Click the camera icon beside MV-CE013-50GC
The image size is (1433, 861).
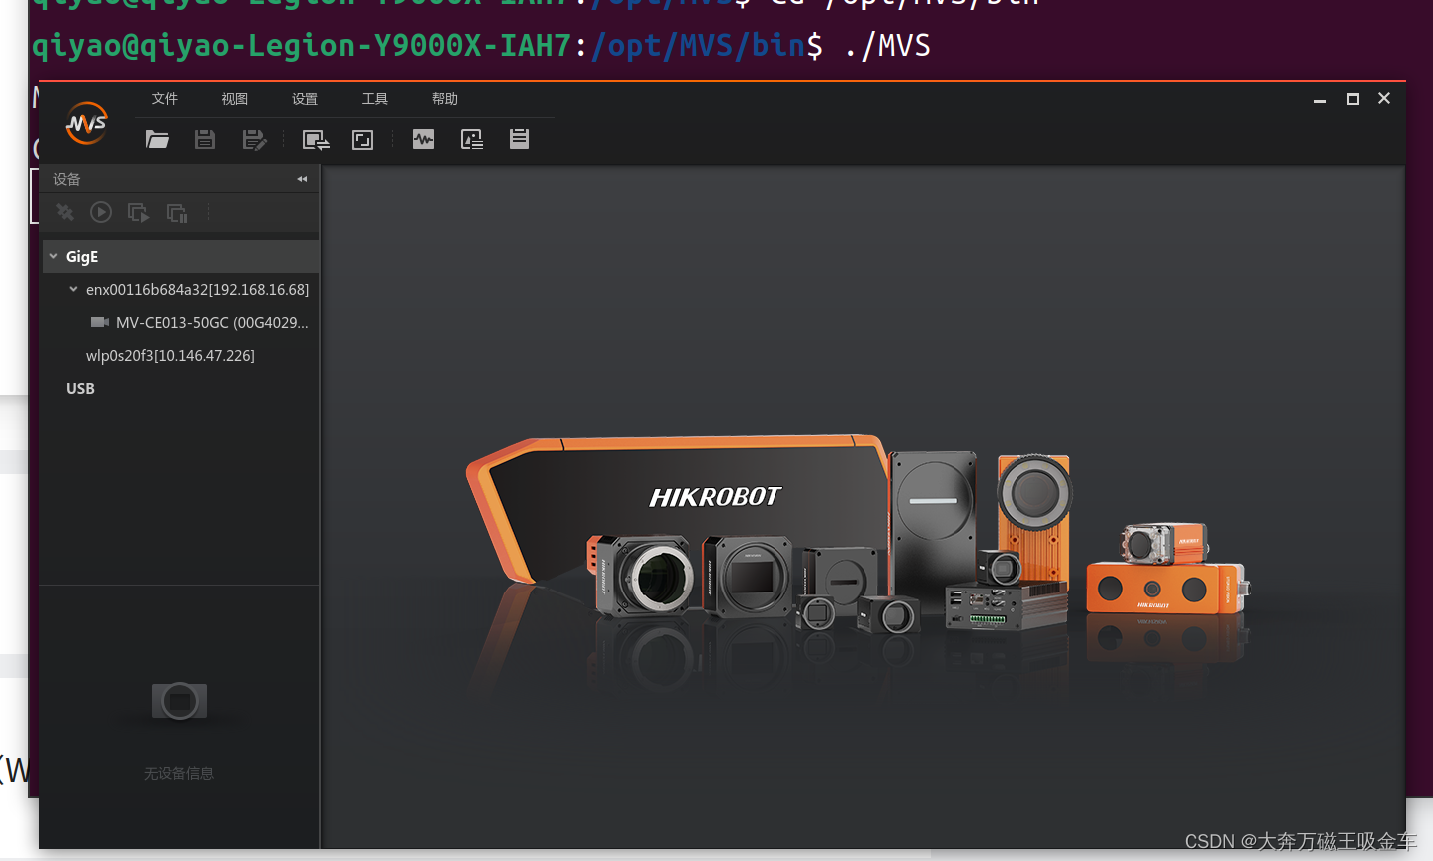(x=100, y=322)
